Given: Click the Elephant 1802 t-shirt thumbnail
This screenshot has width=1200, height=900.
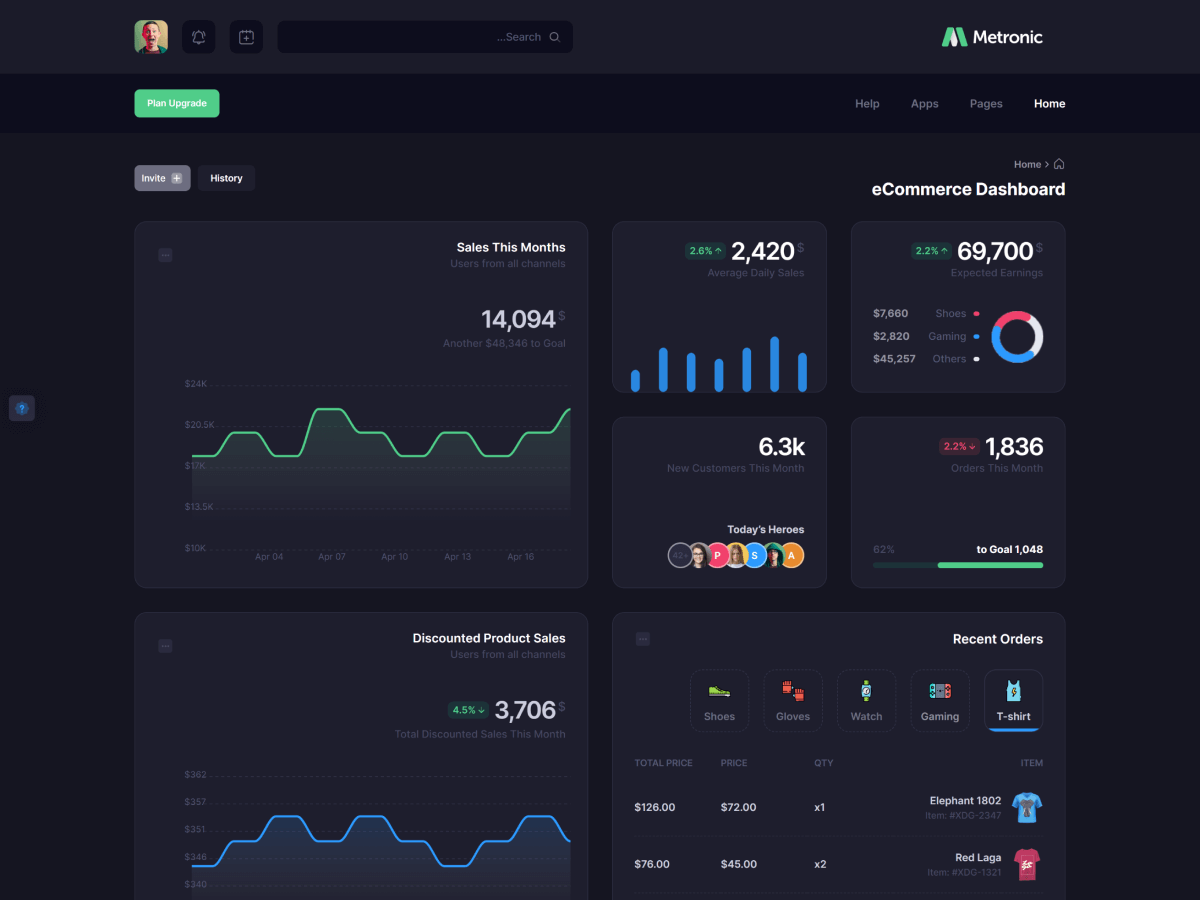Looking at the screenshot, I should click(1026, 807).
